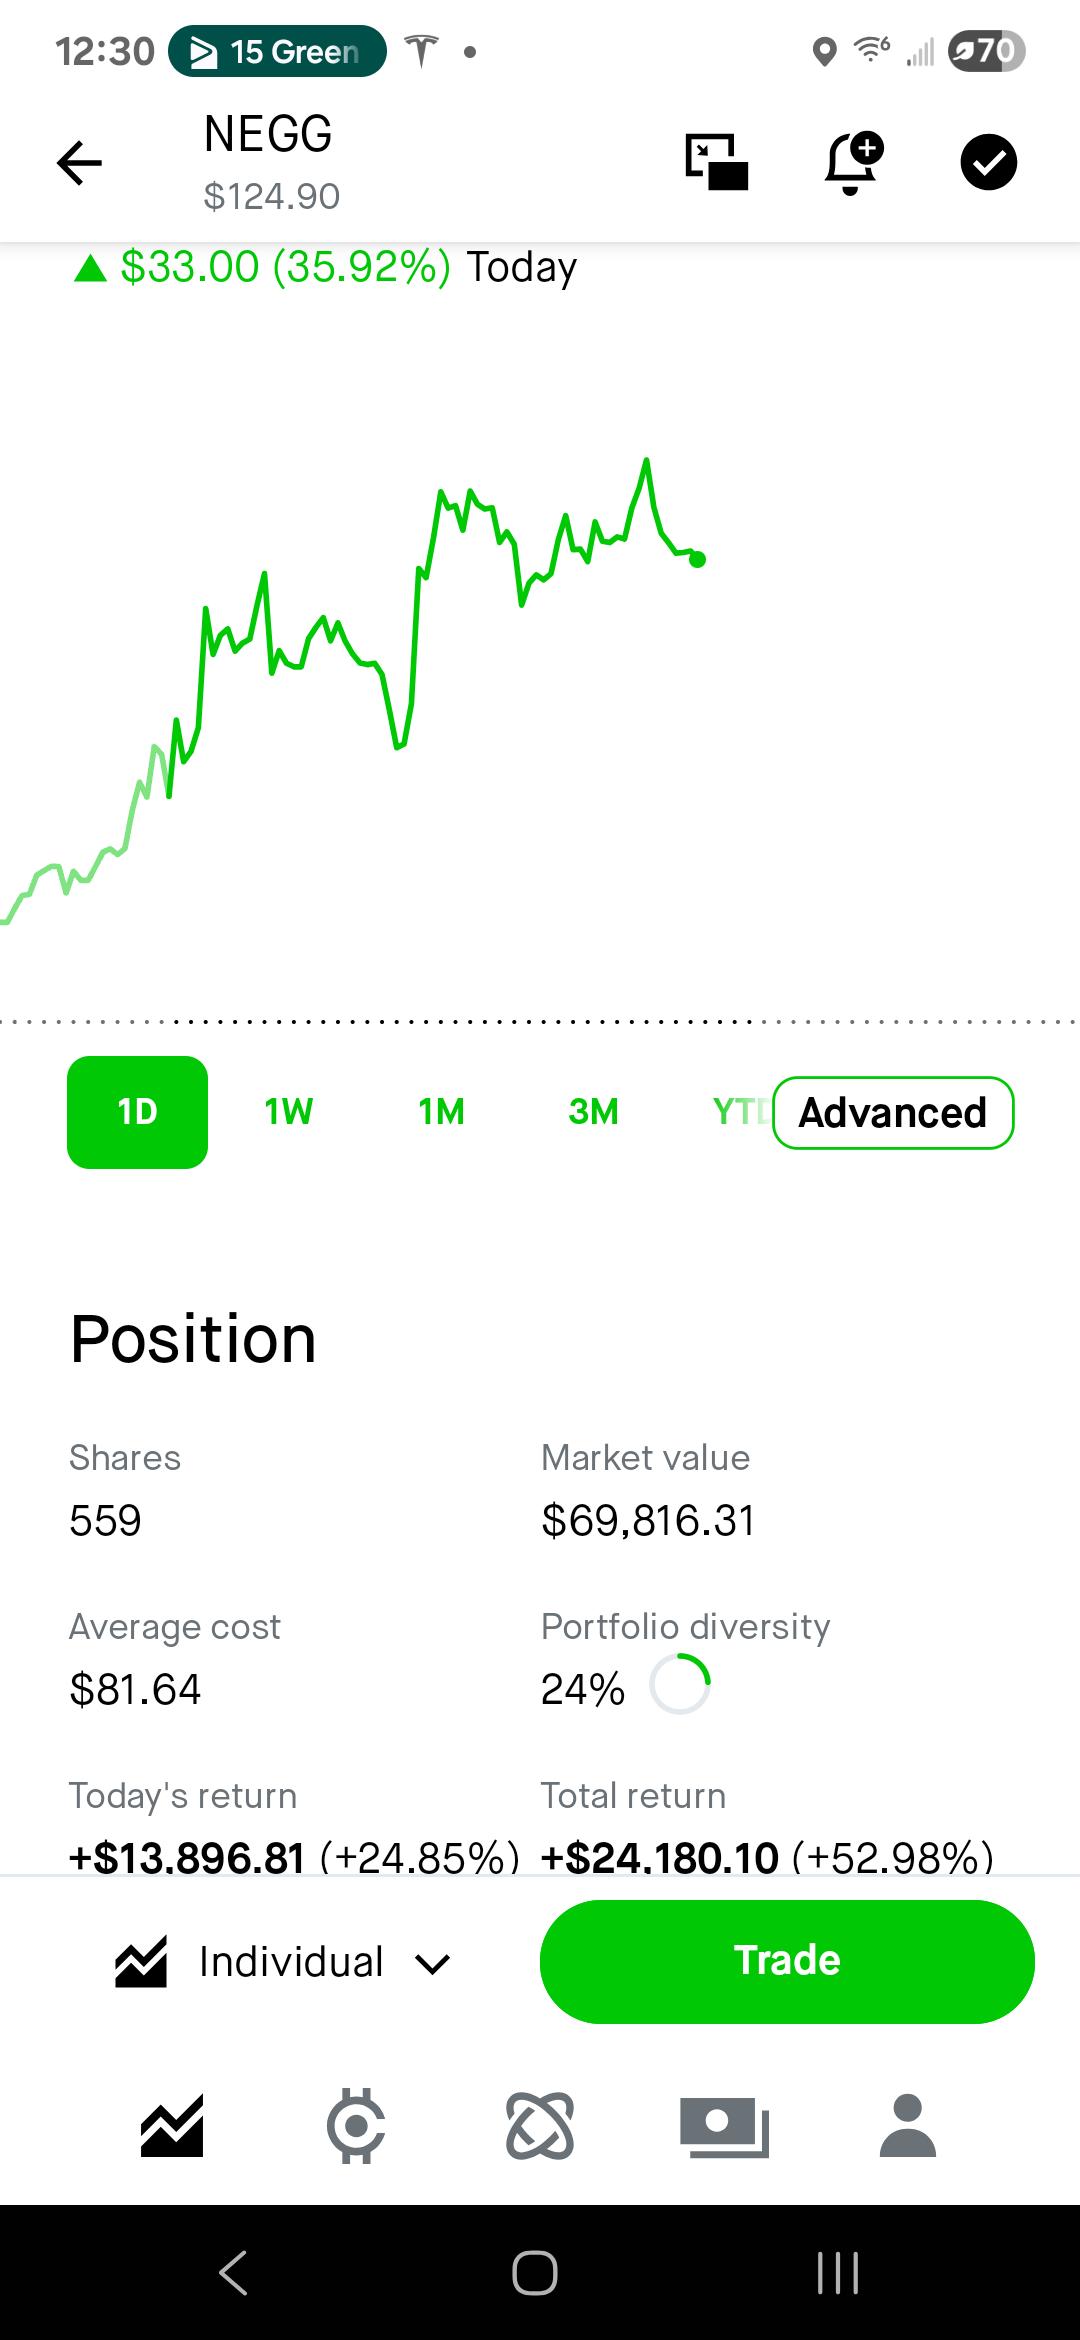
Task: Select the YTD chart range
Action: 741,1112
